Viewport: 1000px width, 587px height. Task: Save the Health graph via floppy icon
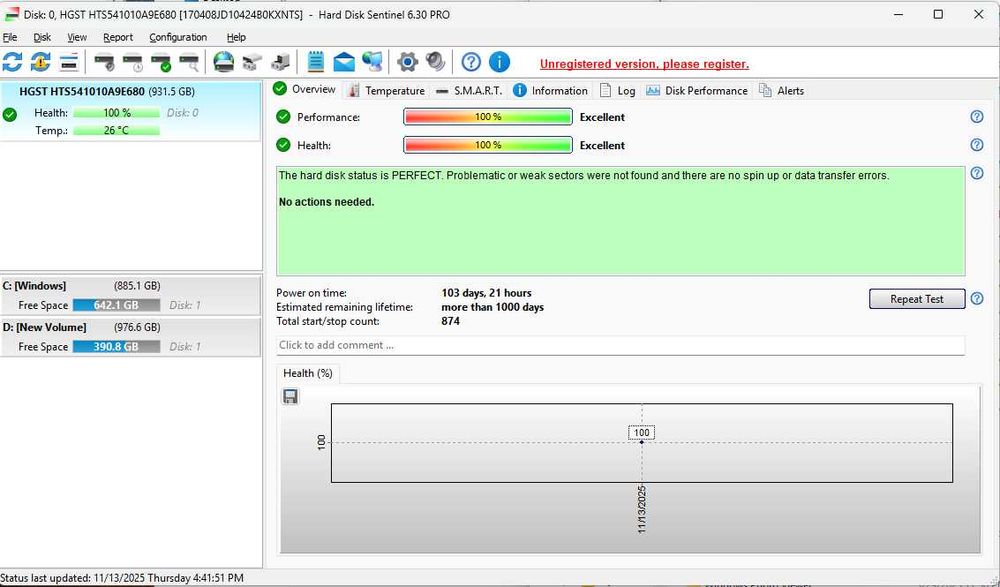(x=290, y=397)
